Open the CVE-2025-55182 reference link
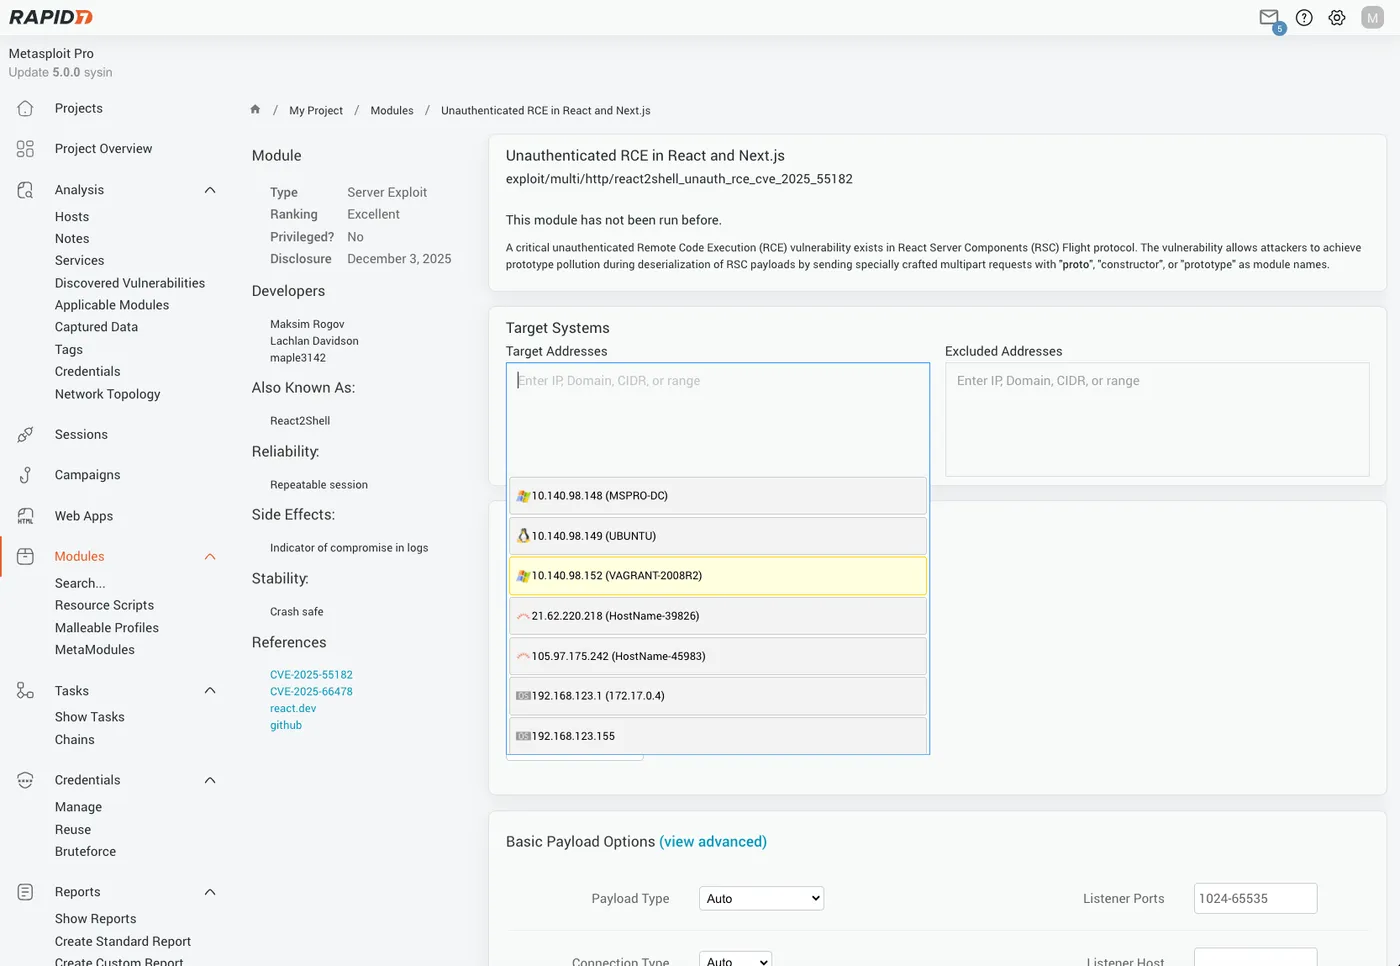The height and width of the screenshot is (966, 1400). coord(311,674)
